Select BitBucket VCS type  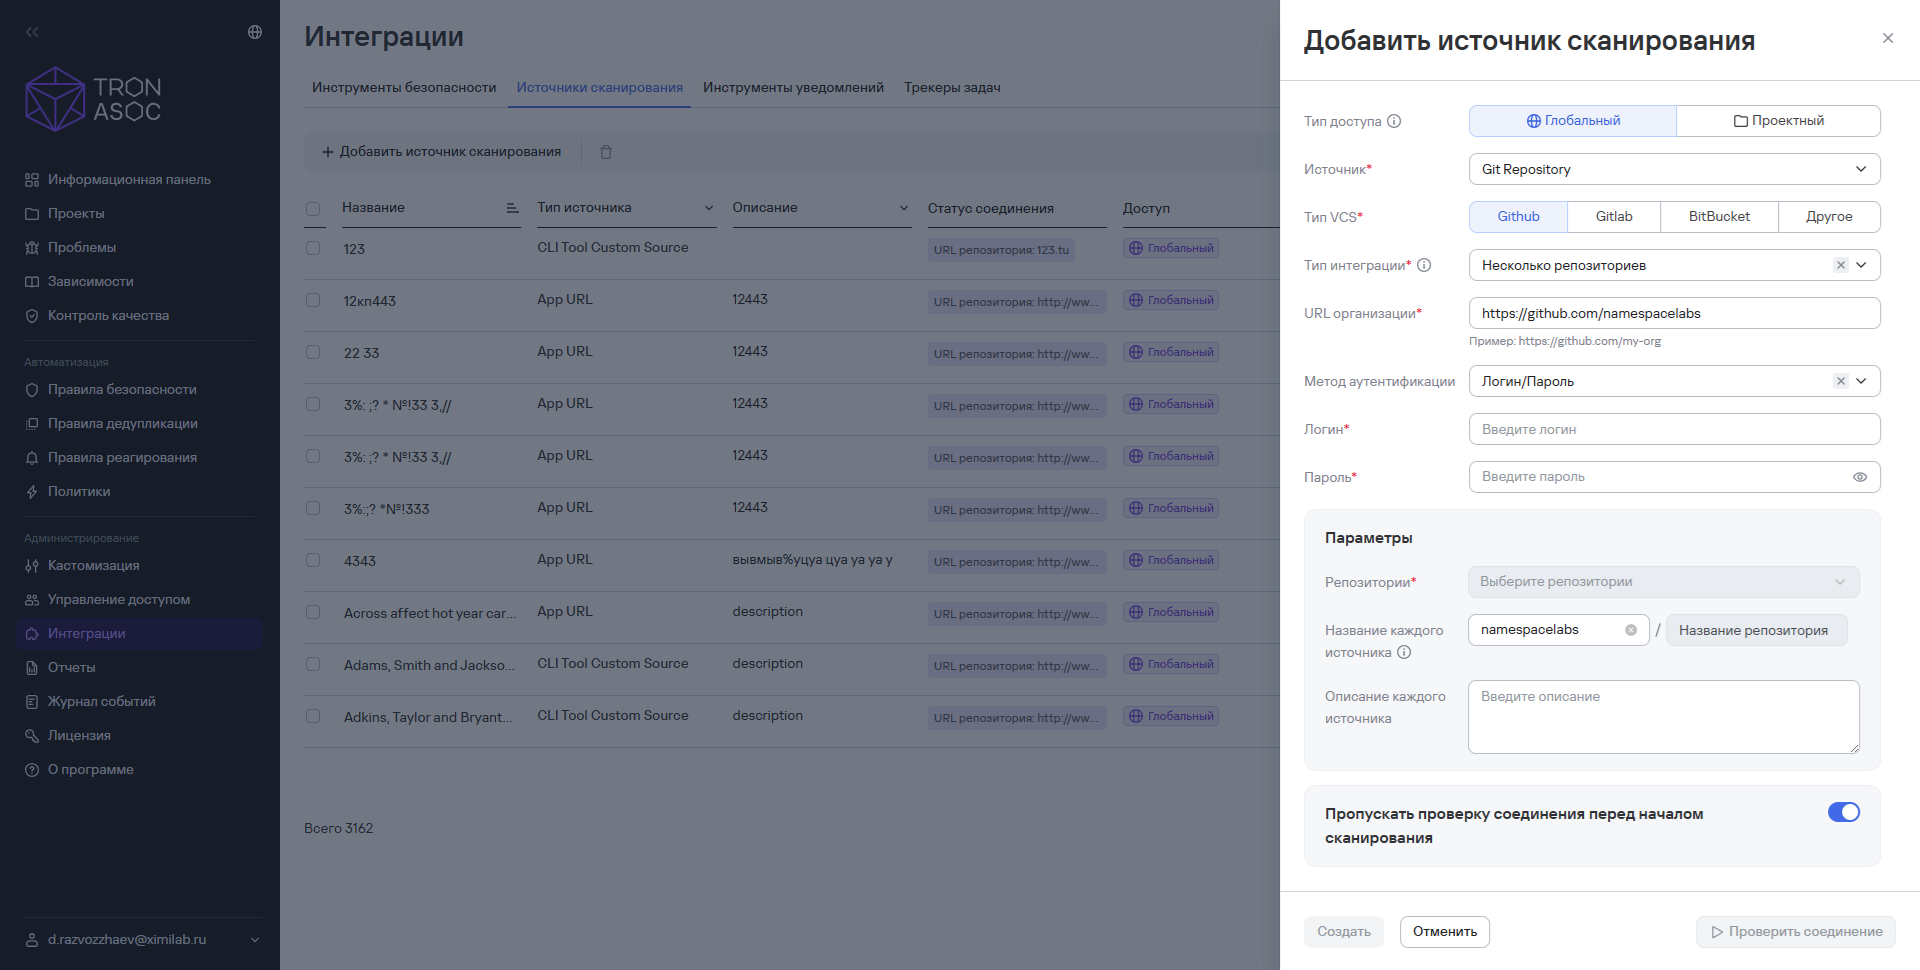(x=1719, y=217)
